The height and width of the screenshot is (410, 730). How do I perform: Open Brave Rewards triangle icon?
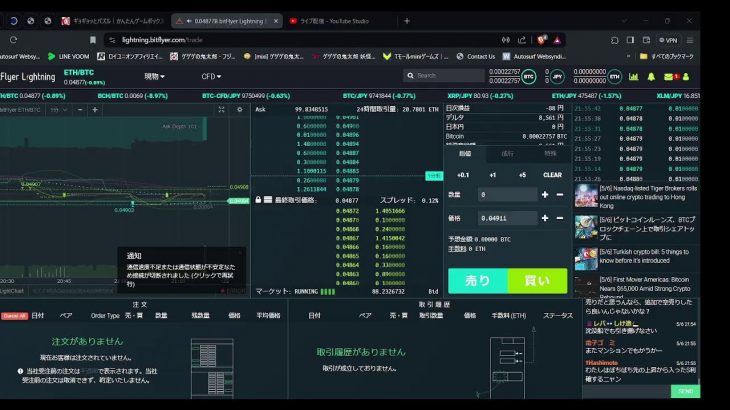pyautogui.click(x=557, y=40)
